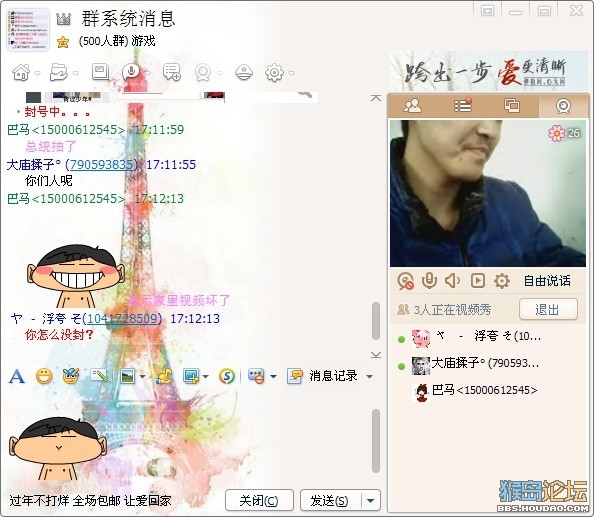Click the message input vertical scrollbar
This screenshot has height=517, width=594.
pyautogui.click(x=375, y=441)
